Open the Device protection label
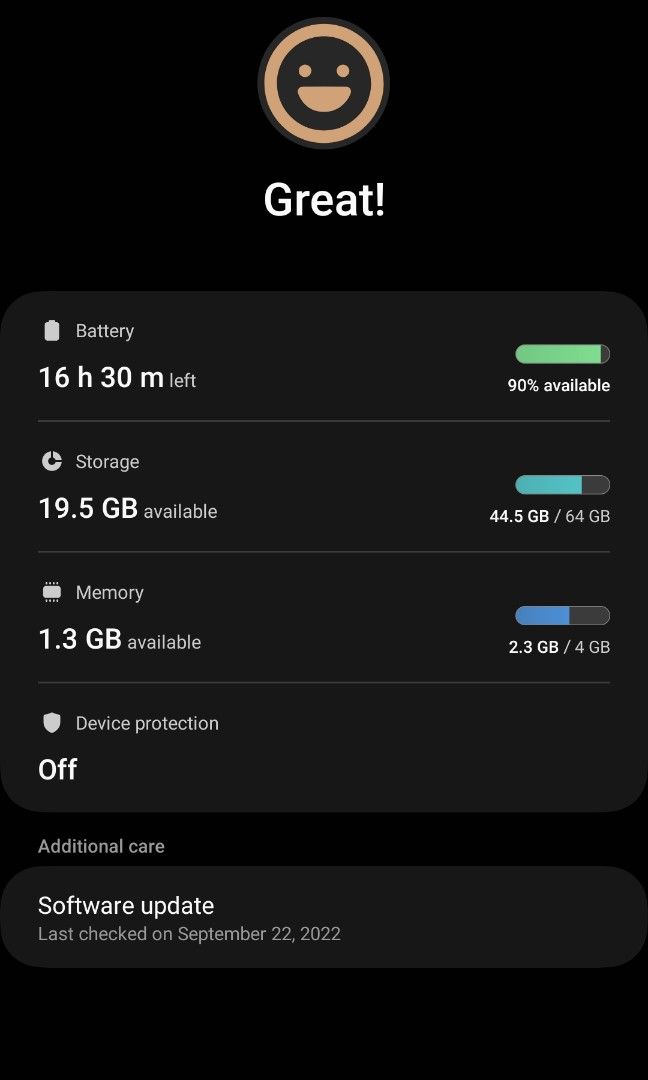This screenshot has height=1080, width=648. 147,723
